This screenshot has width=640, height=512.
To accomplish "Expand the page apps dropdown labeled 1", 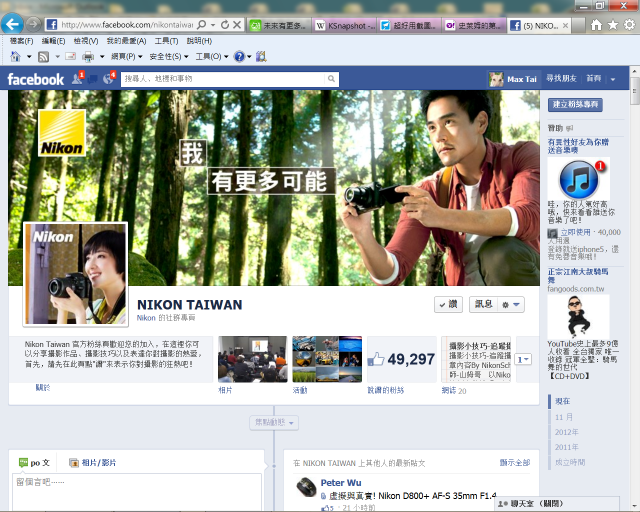I will tap(523, 359).
